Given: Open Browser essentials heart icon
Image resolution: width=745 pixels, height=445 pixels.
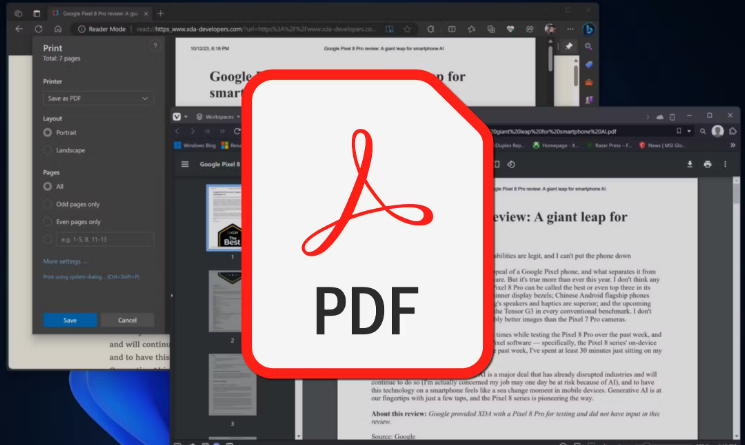Looking at the screenshot, I should pos(510,29).
